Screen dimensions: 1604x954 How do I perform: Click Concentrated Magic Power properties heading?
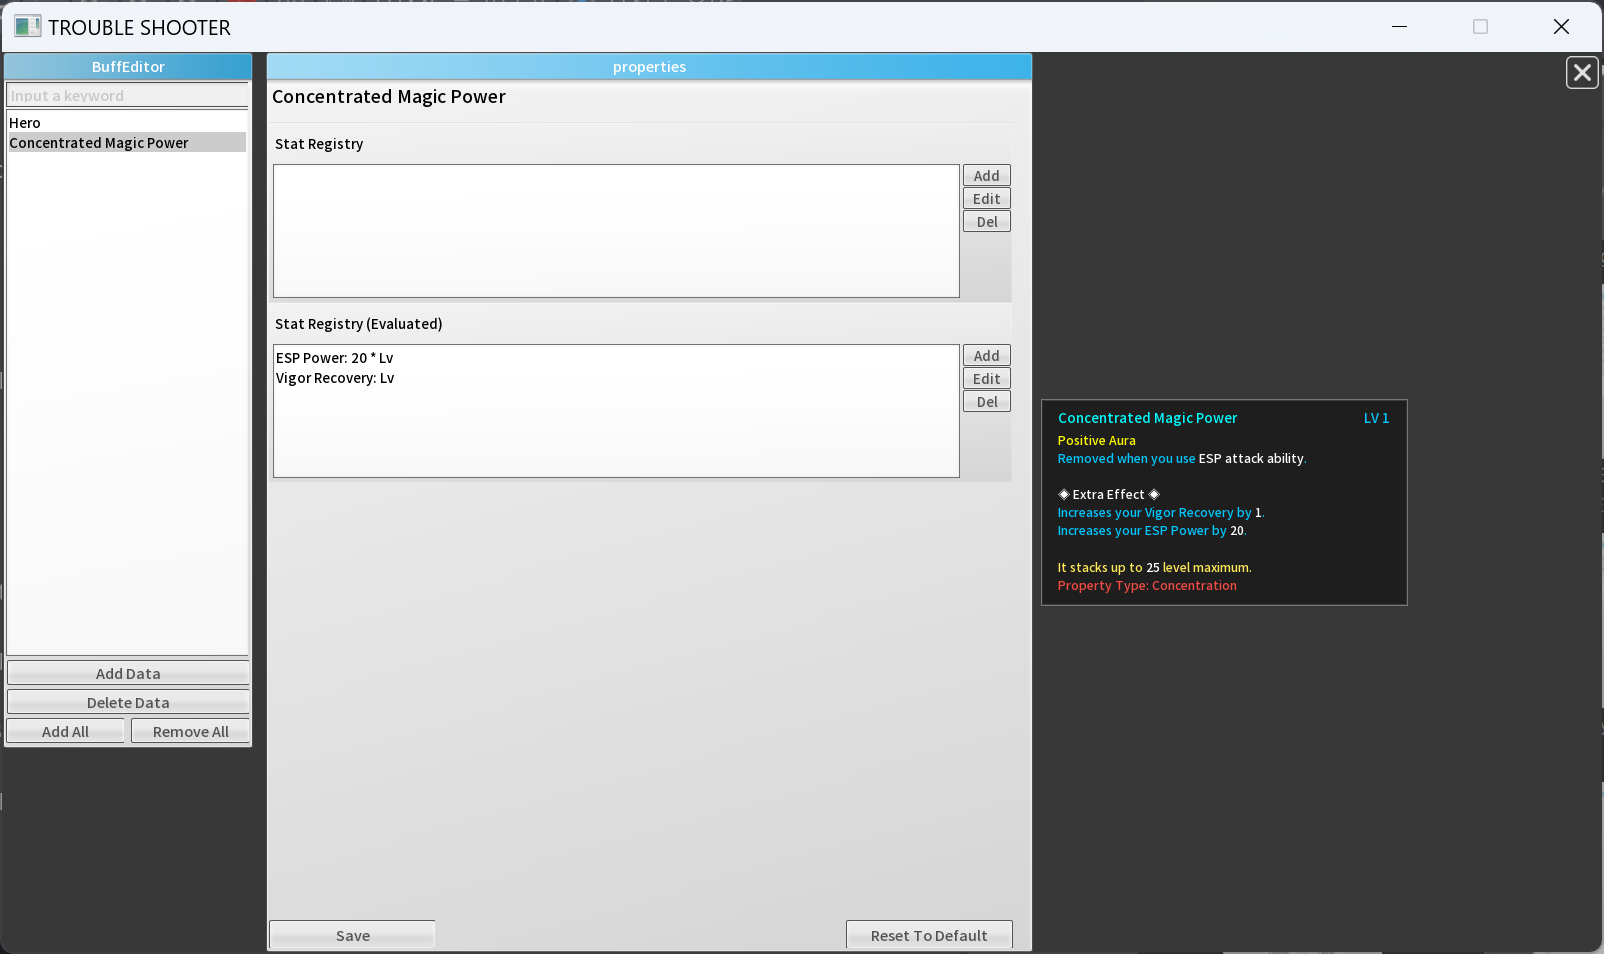pyautogui.click(x=389, y=97)
